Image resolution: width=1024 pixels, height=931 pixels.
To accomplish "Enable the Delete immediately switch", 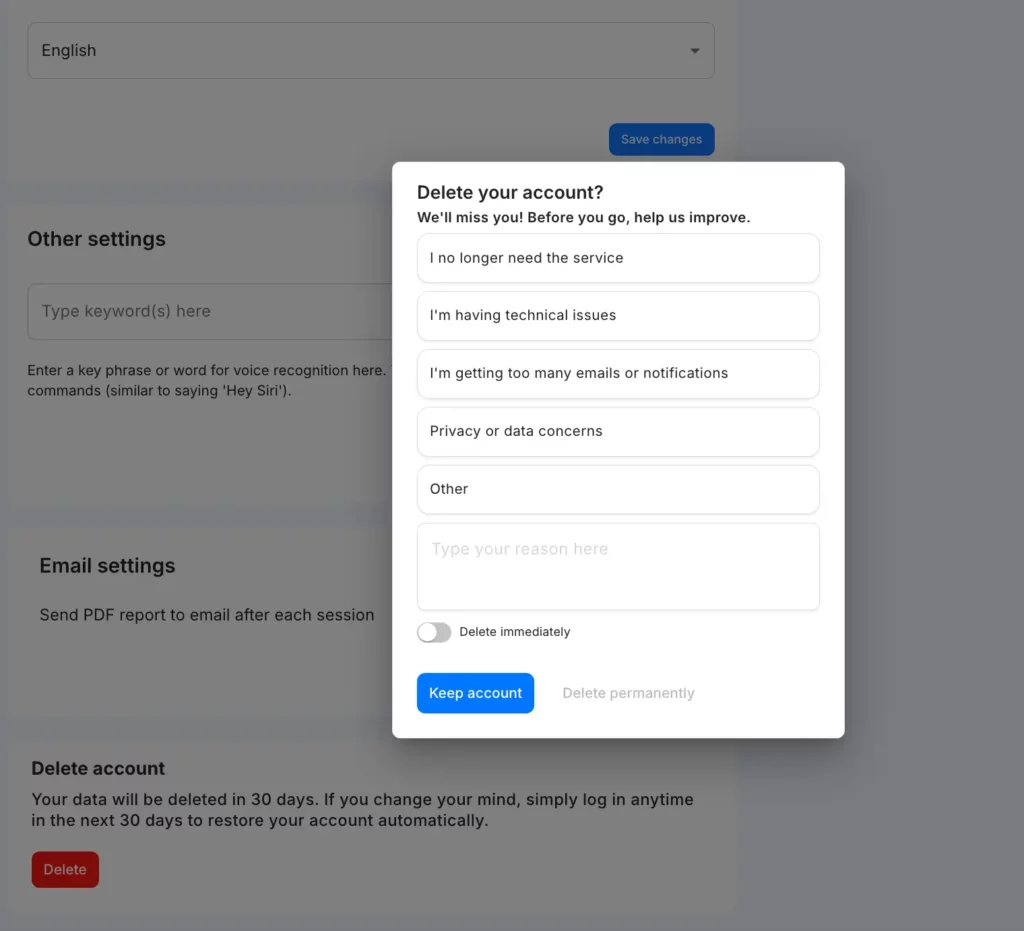I will pyautogui.click(x=434, y=632).
